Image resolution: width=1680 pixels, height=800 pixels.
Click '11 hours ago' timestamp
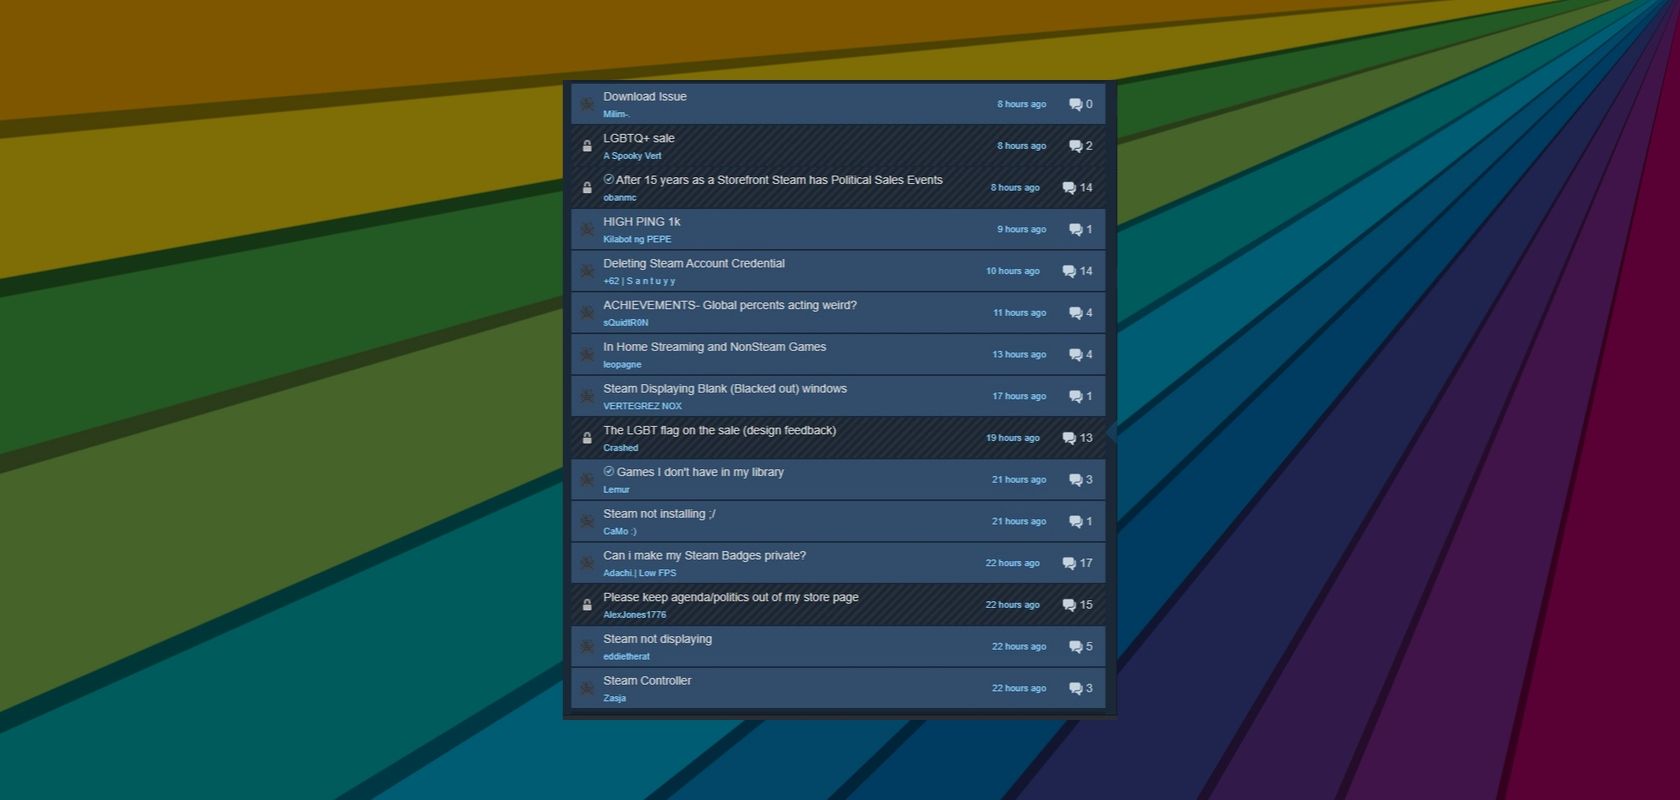click(x=1019, y=313)
